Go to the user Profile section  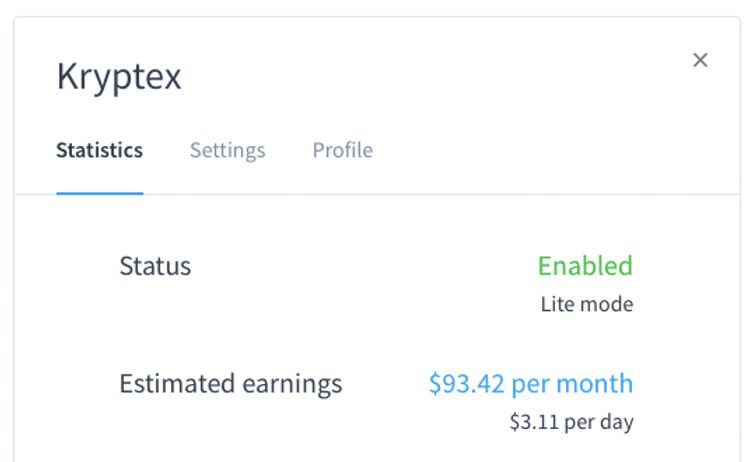[x=342, y=150]
